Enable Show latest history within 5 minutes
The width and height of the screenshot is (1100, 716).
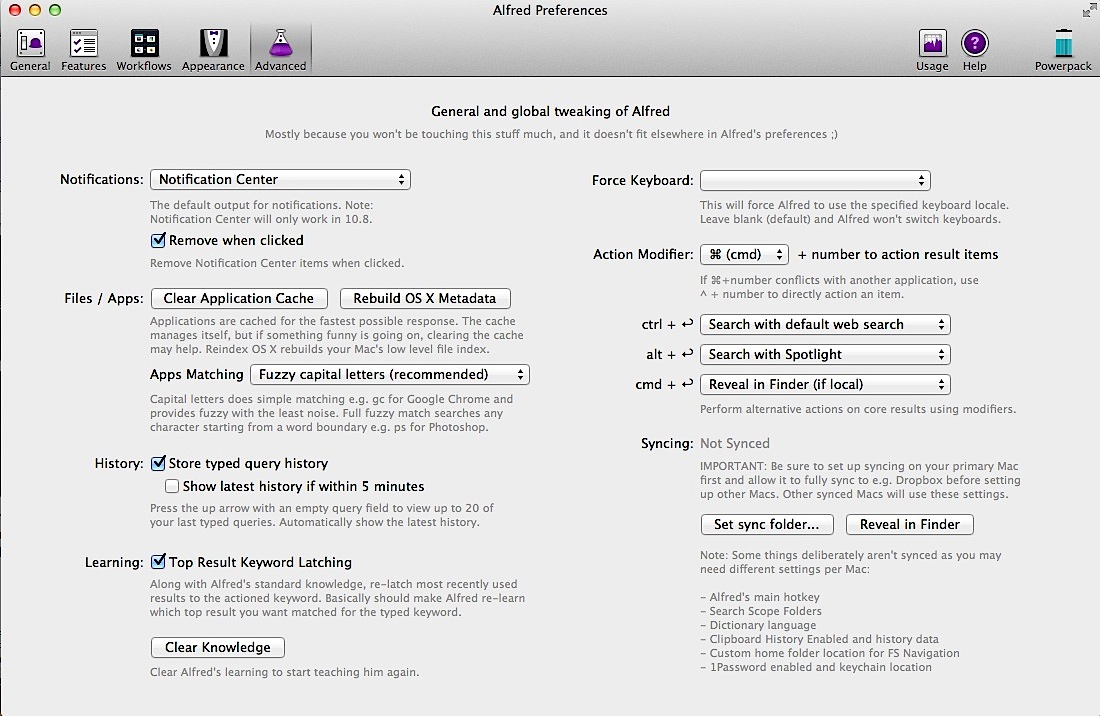[173, 487]
